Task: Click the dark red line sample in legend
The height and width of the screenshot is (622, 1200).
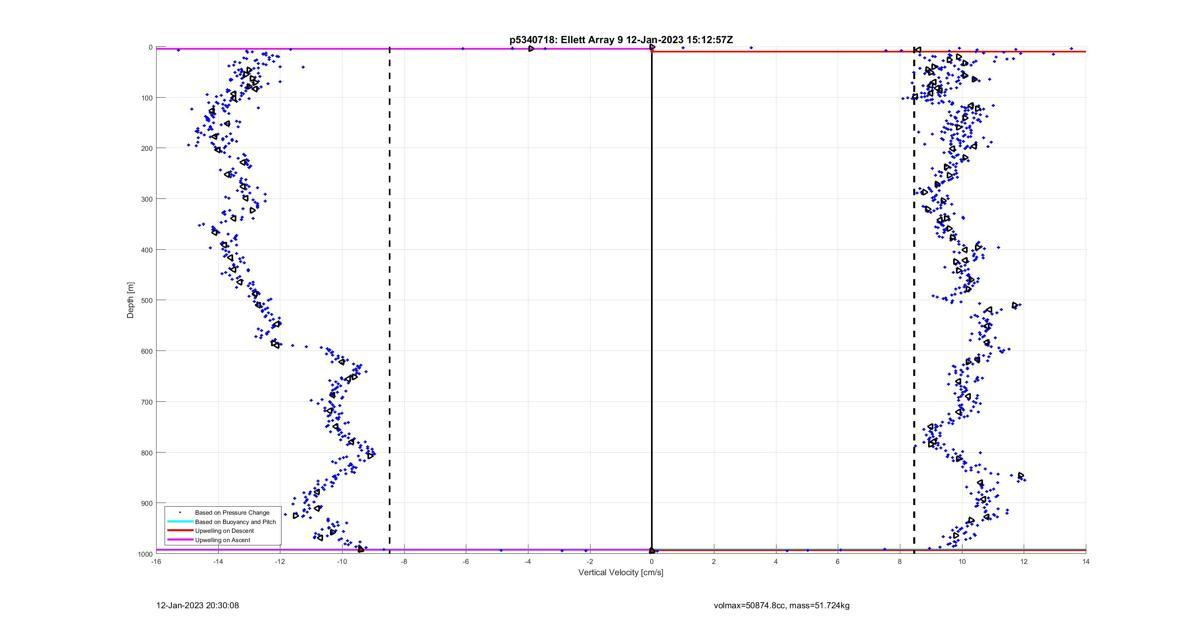Action: click(x=180, y=531)
